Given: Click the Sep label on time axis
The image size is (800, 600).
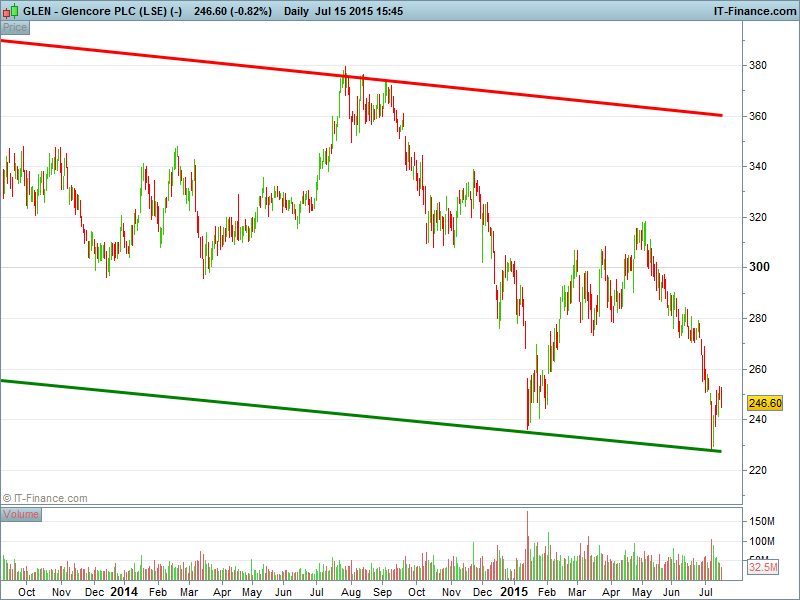Looking at the screenshot, I should pyautogui.click(x=382, y=592).
